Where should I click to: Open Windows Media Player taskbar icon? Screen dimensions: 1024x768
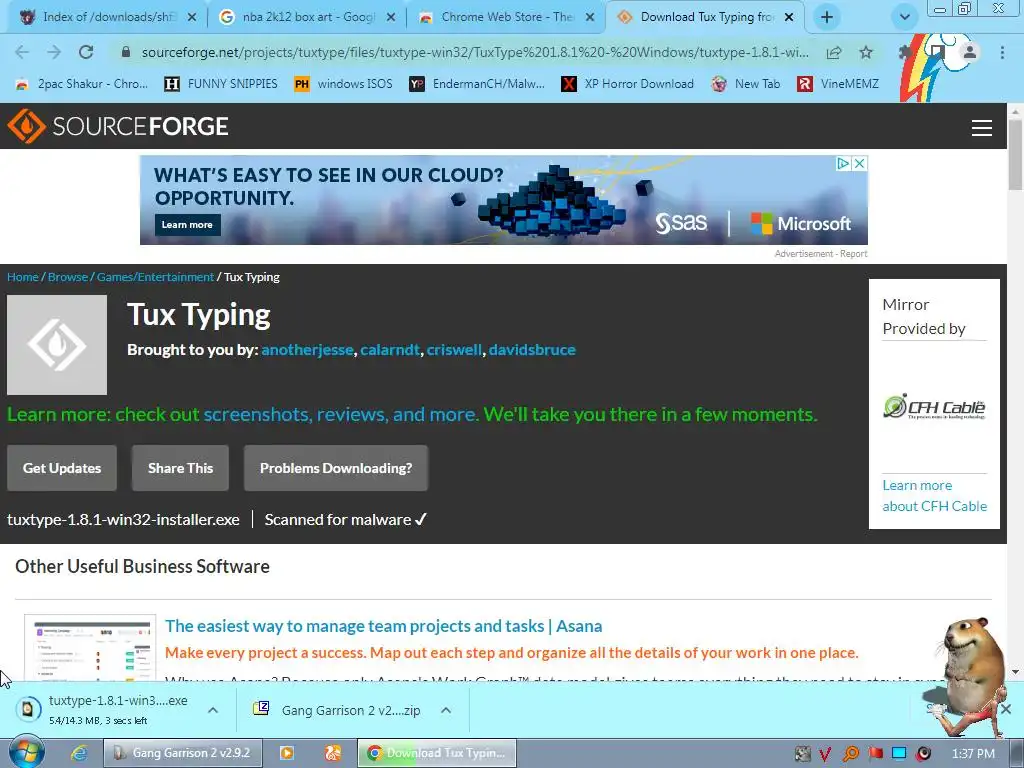point(286,753)
